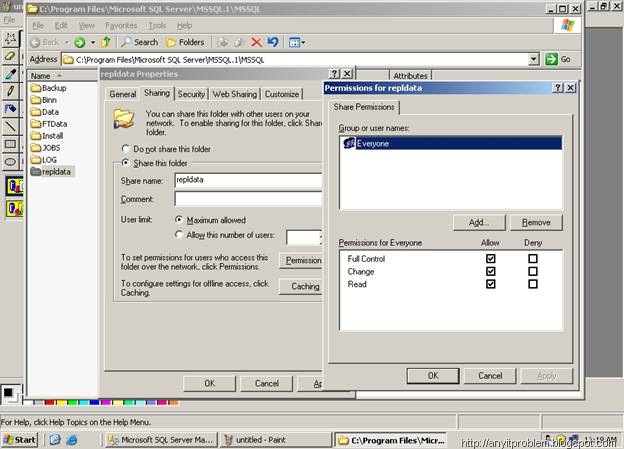Select the Binn folder
This screenshot has width=624, height=449.
point(44,100)
